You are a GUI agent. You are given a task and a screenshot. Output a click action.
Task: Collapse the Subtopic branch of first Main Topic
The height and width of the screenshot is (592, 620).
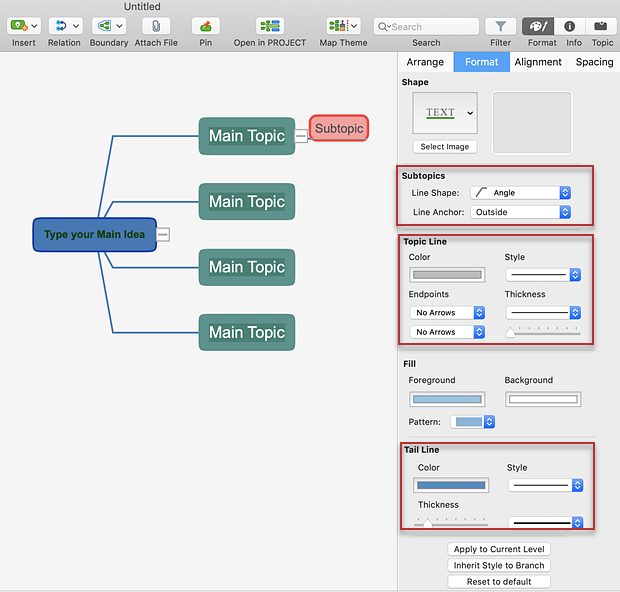301,136
